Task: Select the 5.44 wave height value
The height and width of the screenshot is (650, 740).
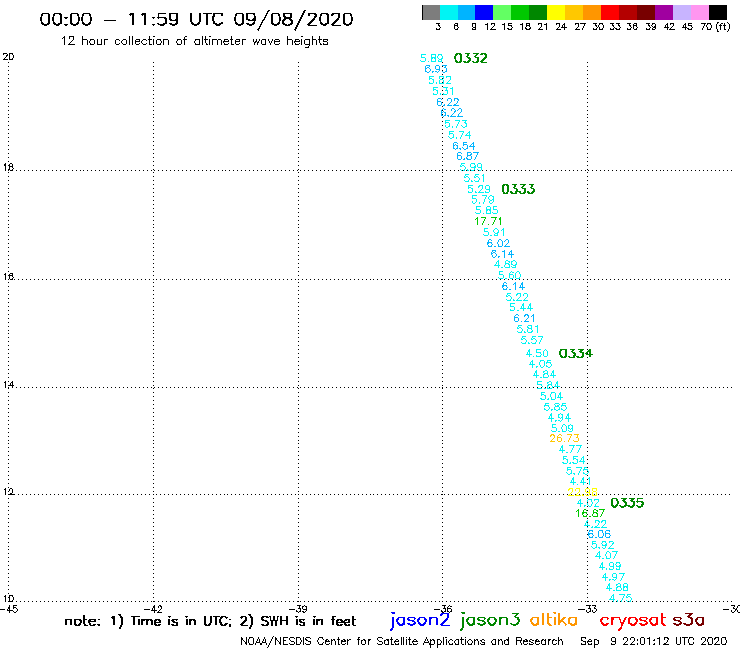Action: [521, 308]
